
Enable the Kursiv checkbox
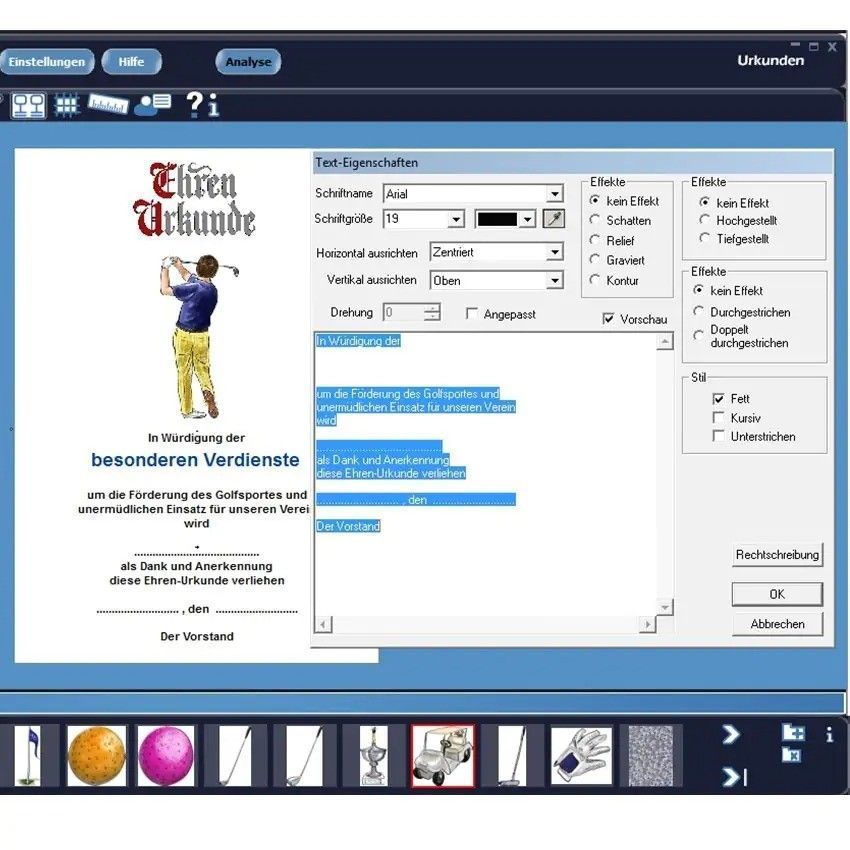[718, 418]
